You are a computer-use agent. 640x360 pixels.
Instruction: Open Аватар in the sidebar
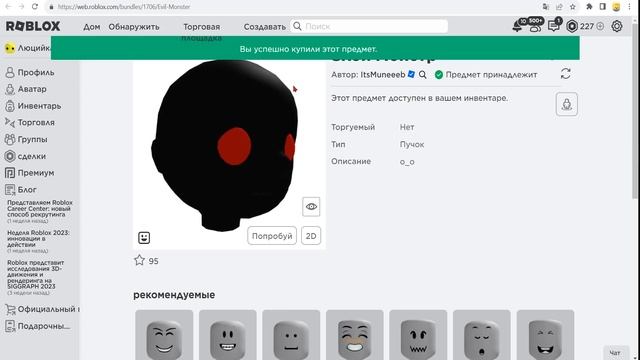tap(32, 89)
